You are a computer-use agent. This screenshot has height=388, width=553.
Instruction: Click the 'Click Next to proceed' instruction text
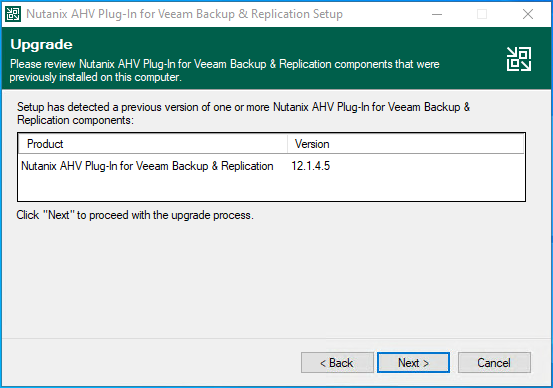click(x=135, y=215)
